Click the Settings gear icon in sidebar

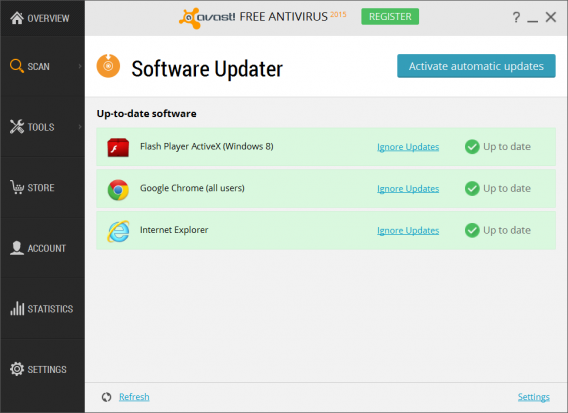17,369
